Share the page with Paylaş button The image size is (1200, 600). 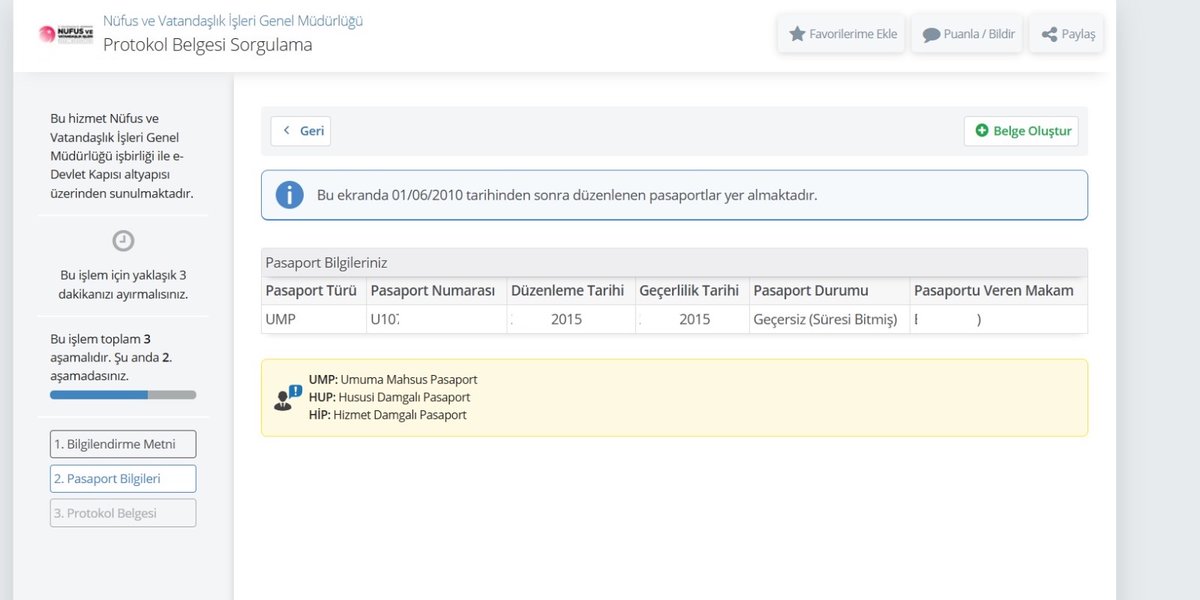coord(1067,34)
